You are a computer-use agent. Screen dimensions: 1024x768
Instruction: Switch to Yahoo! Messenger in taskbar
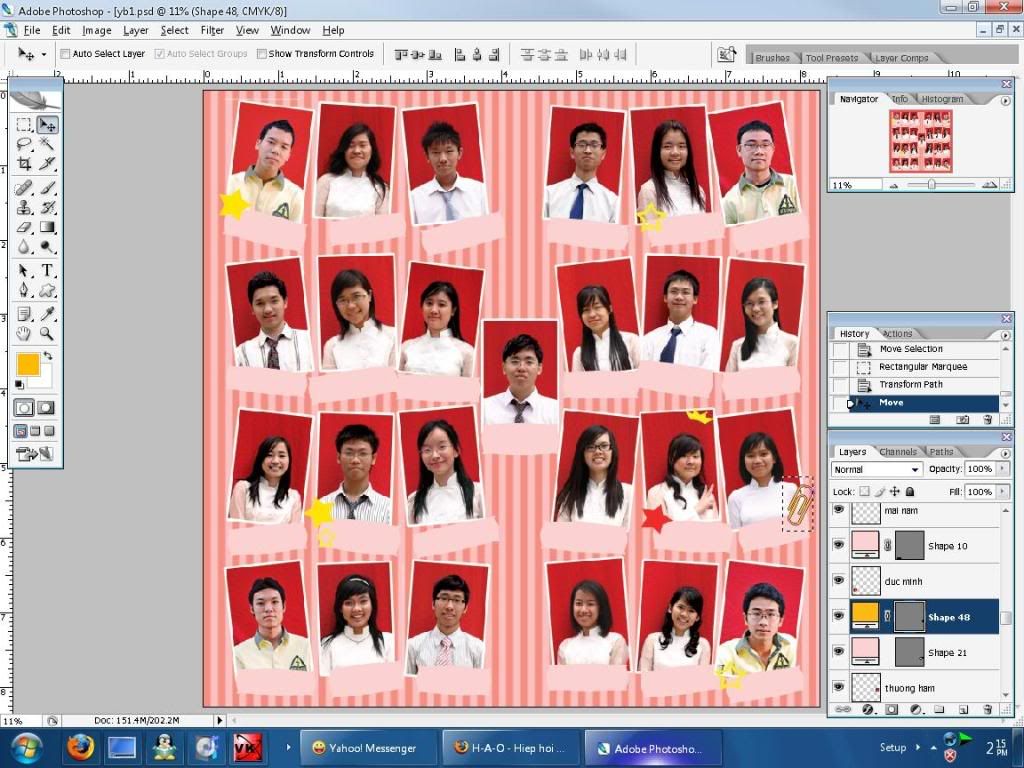pyautogui.click(x=368, y=748)
